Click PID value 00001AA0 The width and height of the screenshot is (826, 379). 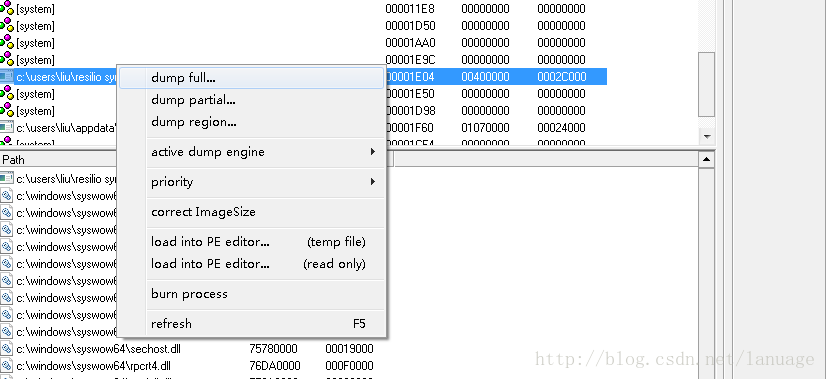(410, 42)
